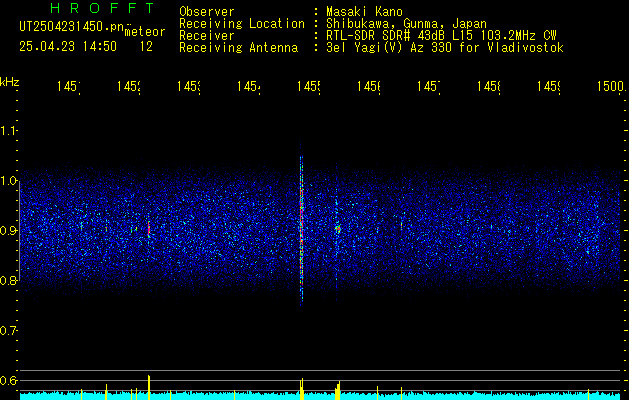Image resolution: width=629 pixels, height=400 pixels.
Task: Click the Receiving Antenna field label
Action: tap(239, 48)
